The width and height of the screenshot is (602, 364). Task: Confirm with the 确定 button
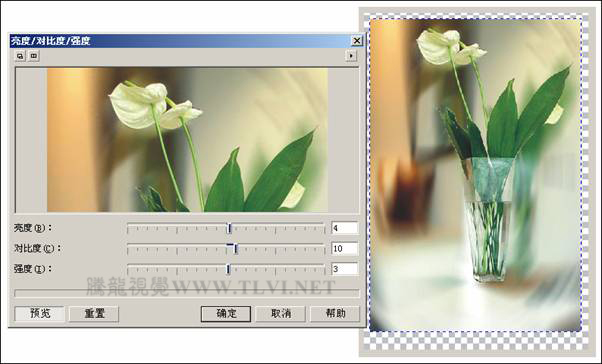pos(226,314)
